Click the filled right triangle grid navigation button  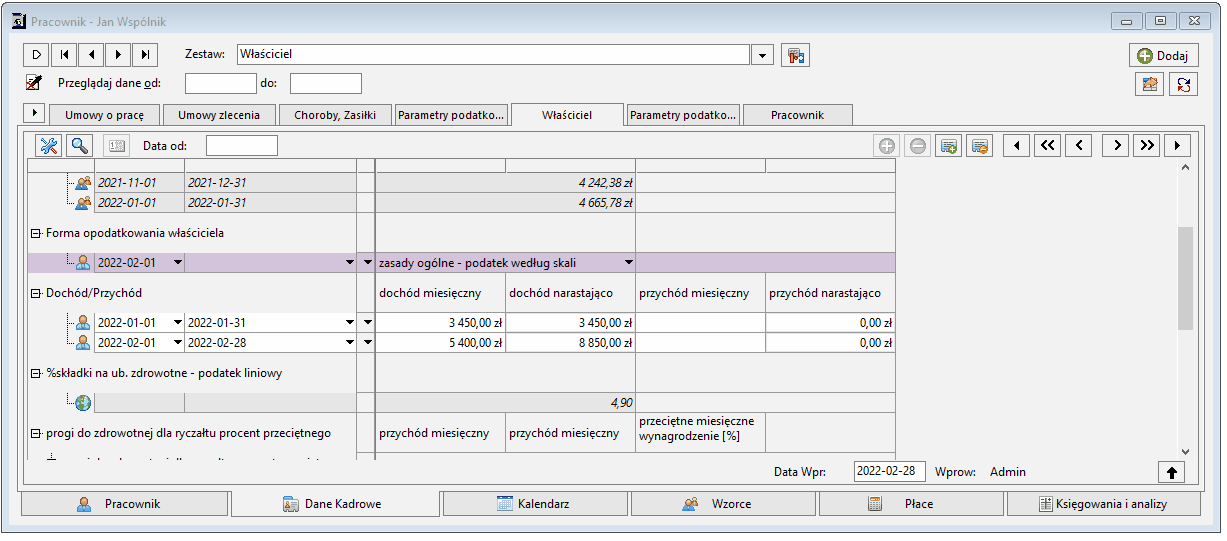pyautogui.click(x=1178, y=146)
